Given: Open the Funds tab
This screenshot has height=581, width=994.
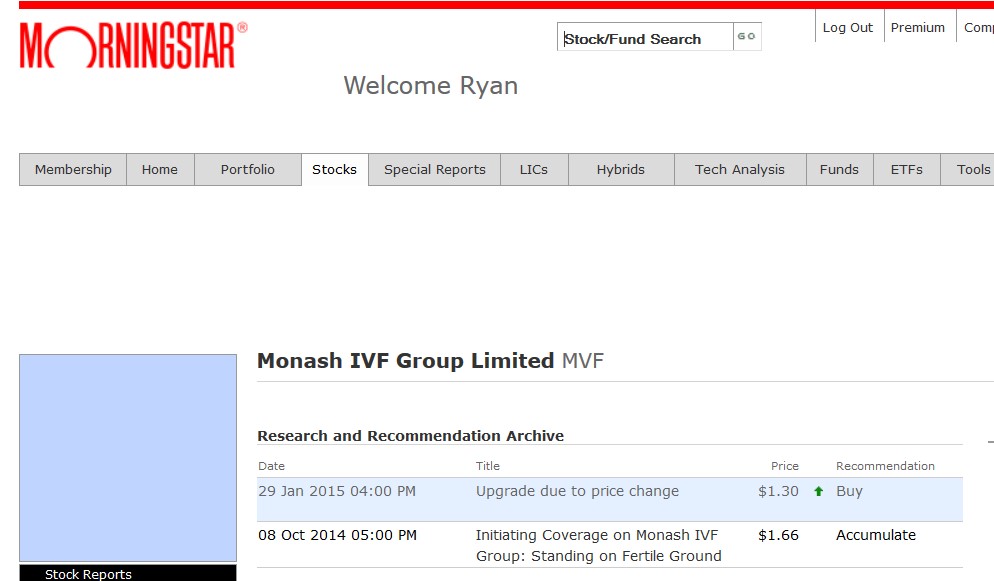Looking at the screenshot, I should [839, 170].
